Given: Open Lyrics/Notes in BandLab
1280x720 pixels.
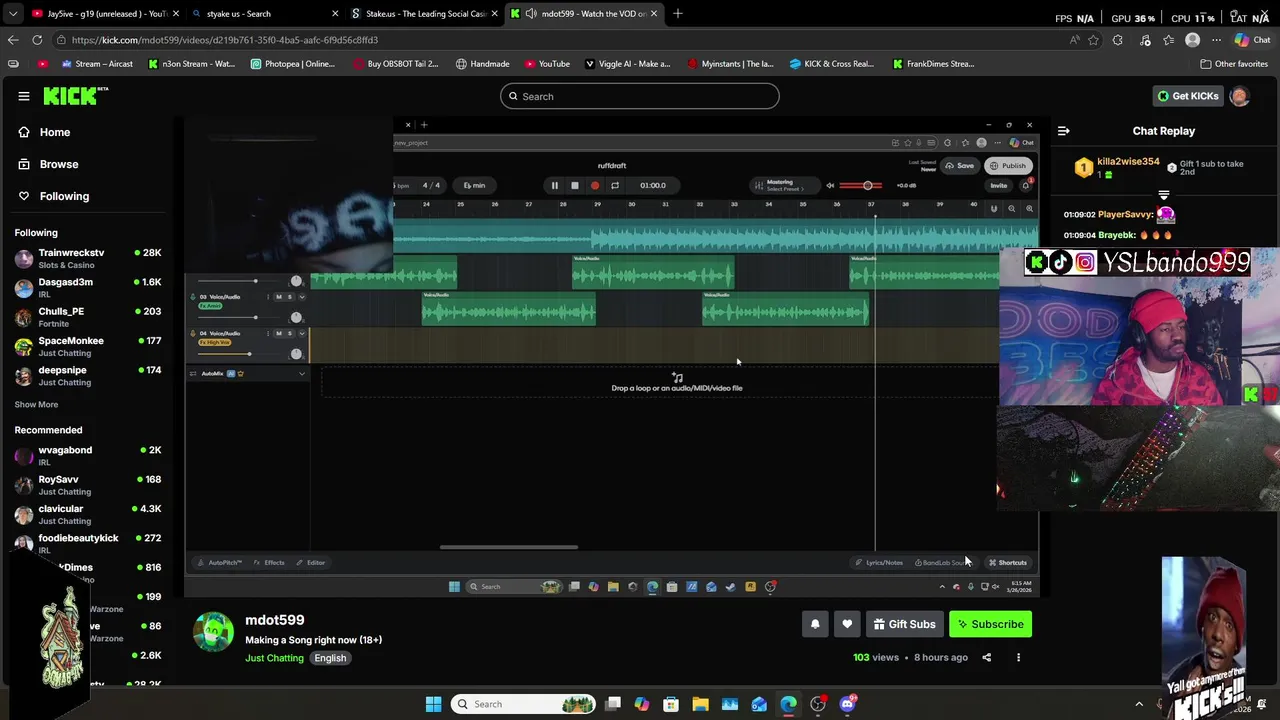Looking at the screenshot, I should 880,562.
